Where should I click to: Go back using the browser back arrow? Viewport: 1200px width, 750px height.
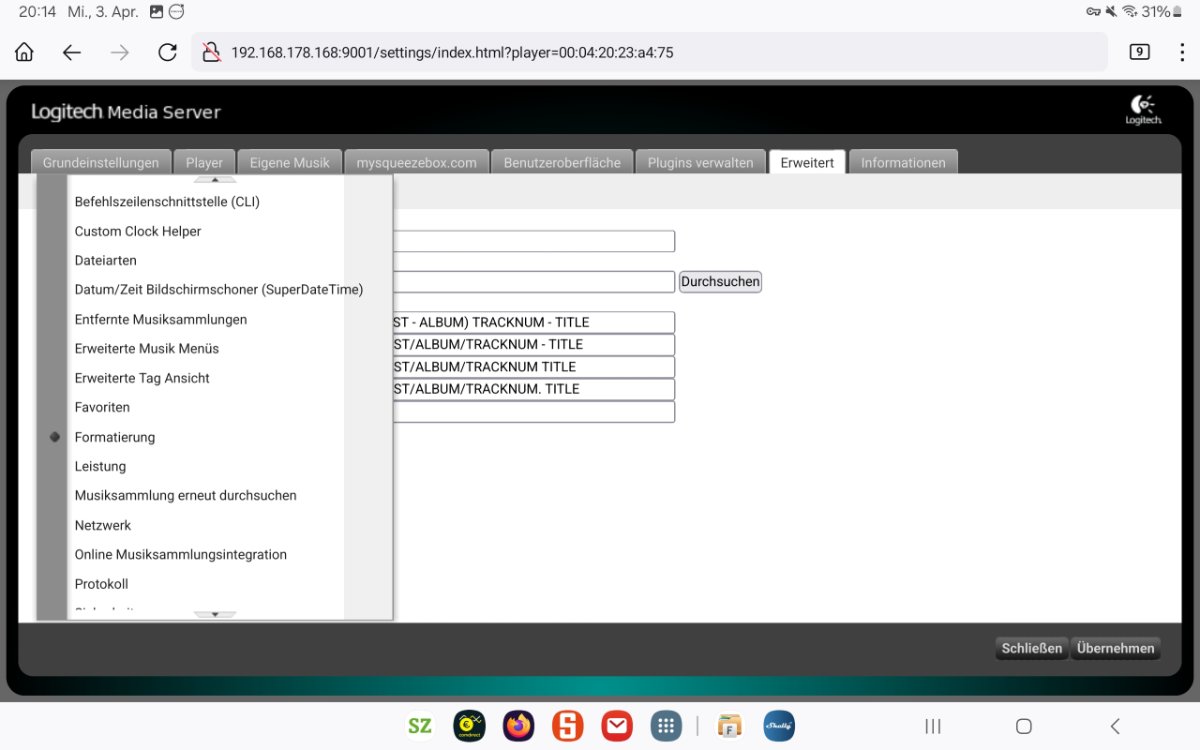pyautogui.click(x=72, y=53)
